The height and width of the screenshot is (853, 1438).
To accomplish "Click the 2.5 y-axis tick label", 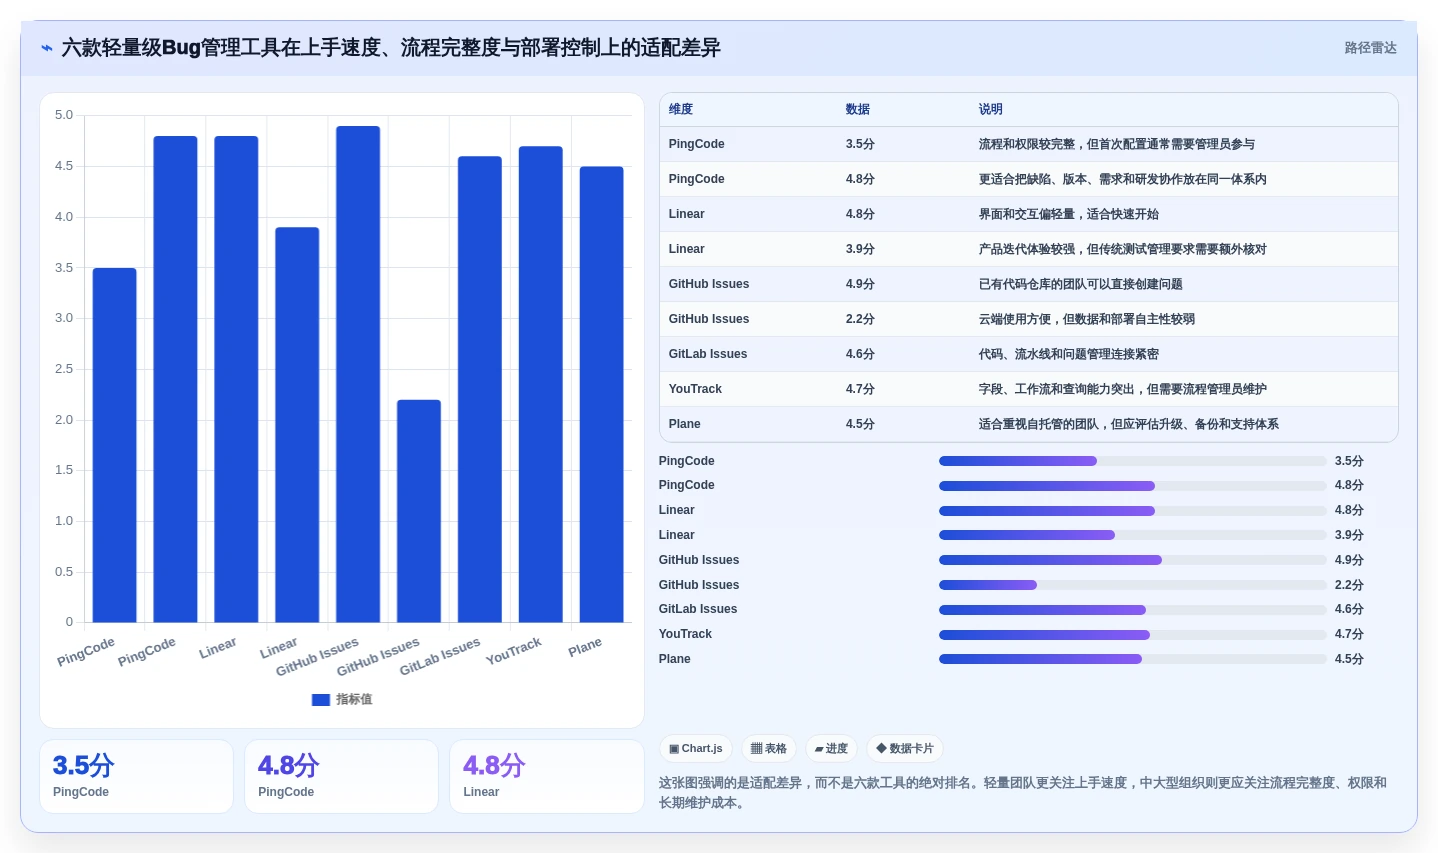I will pyautogui.click(x=64, y=369).
